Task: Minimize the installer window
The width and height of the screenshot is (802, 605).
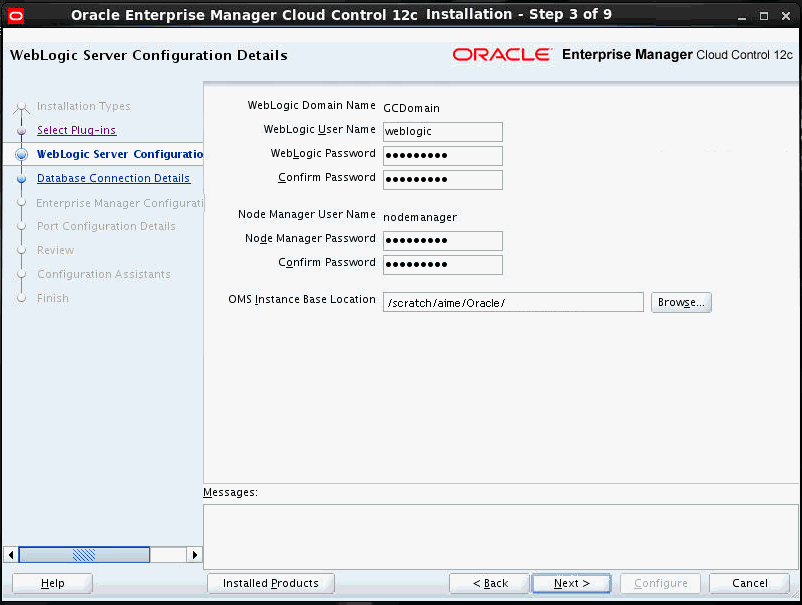Action: pos(742,16)
